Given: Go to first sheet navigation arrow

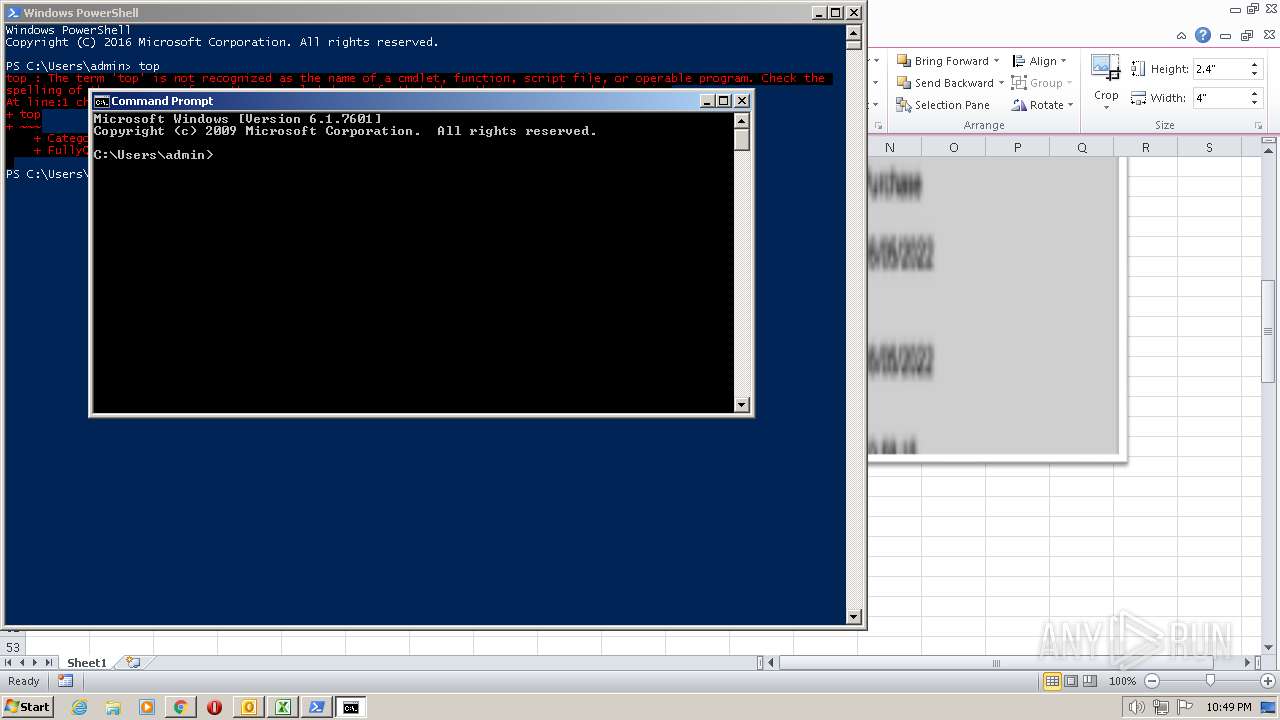Looking at the screenshot, I should point(9,663).
